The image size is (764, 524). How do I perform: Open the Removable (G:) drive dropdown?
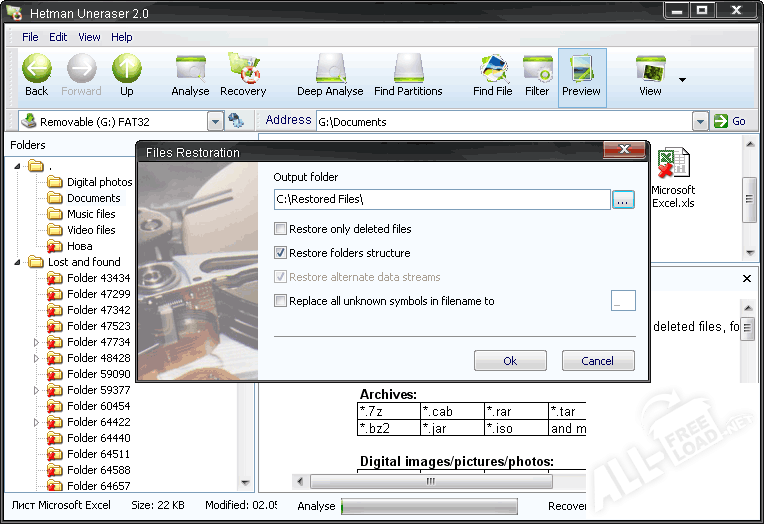click(215, 121)
